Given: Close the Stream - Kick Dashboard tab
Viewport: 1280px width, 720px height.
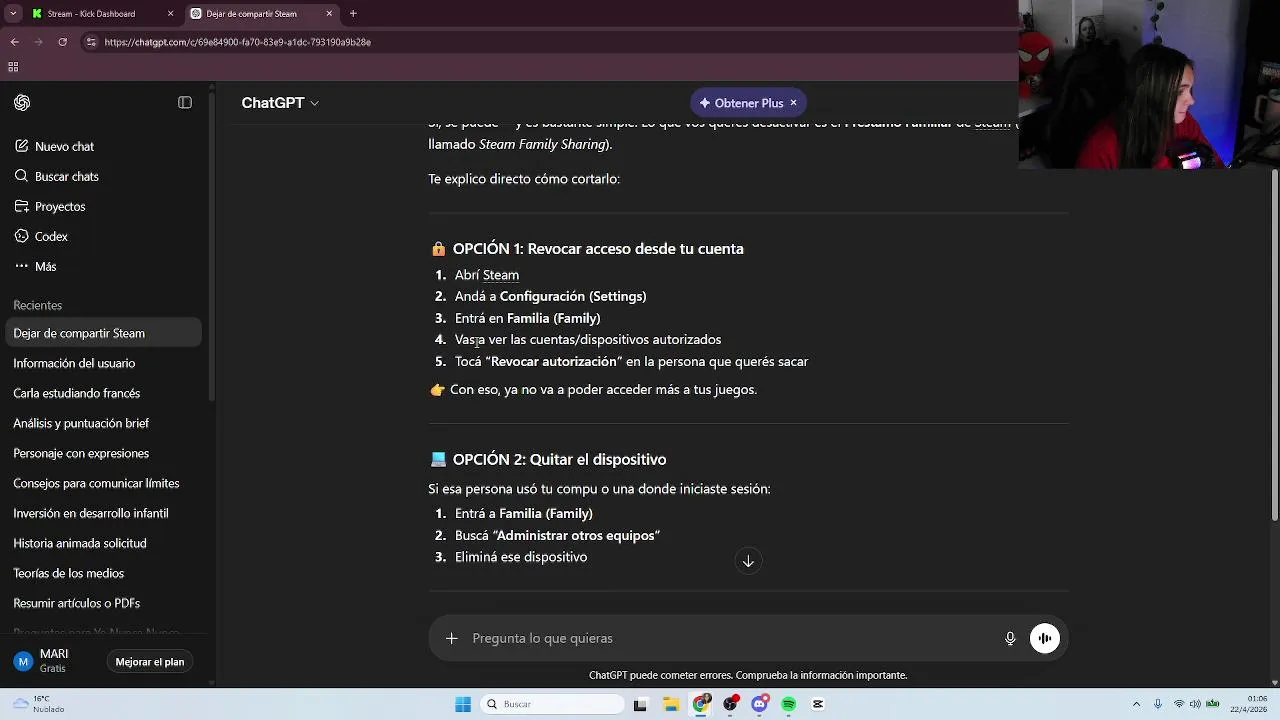Looking at the screenshot, I should [170, 14].
